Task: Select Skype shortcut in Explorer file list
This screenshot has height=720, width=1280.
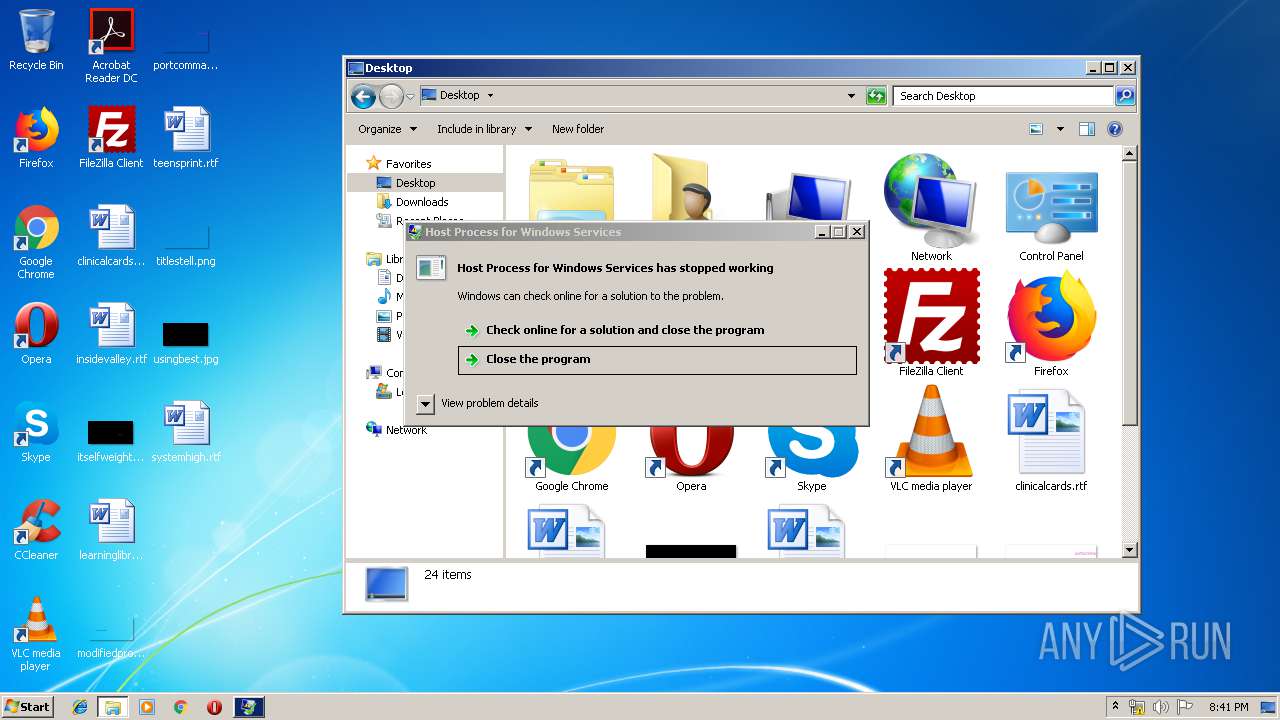Action: click(811, 458)
